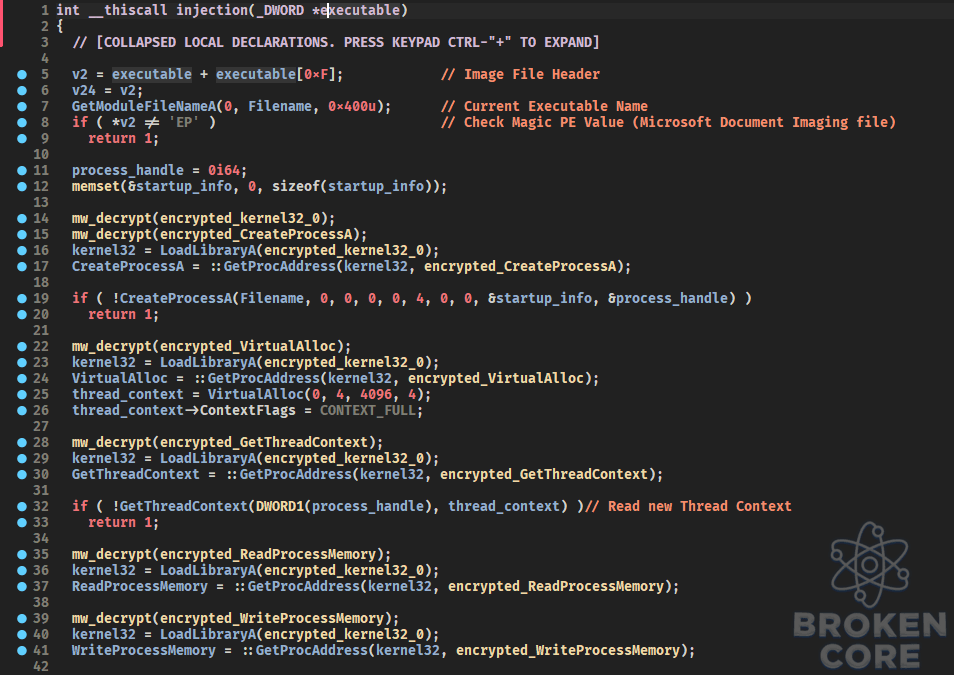Toggle the breakpoint dot on line 19

(22, 298)
